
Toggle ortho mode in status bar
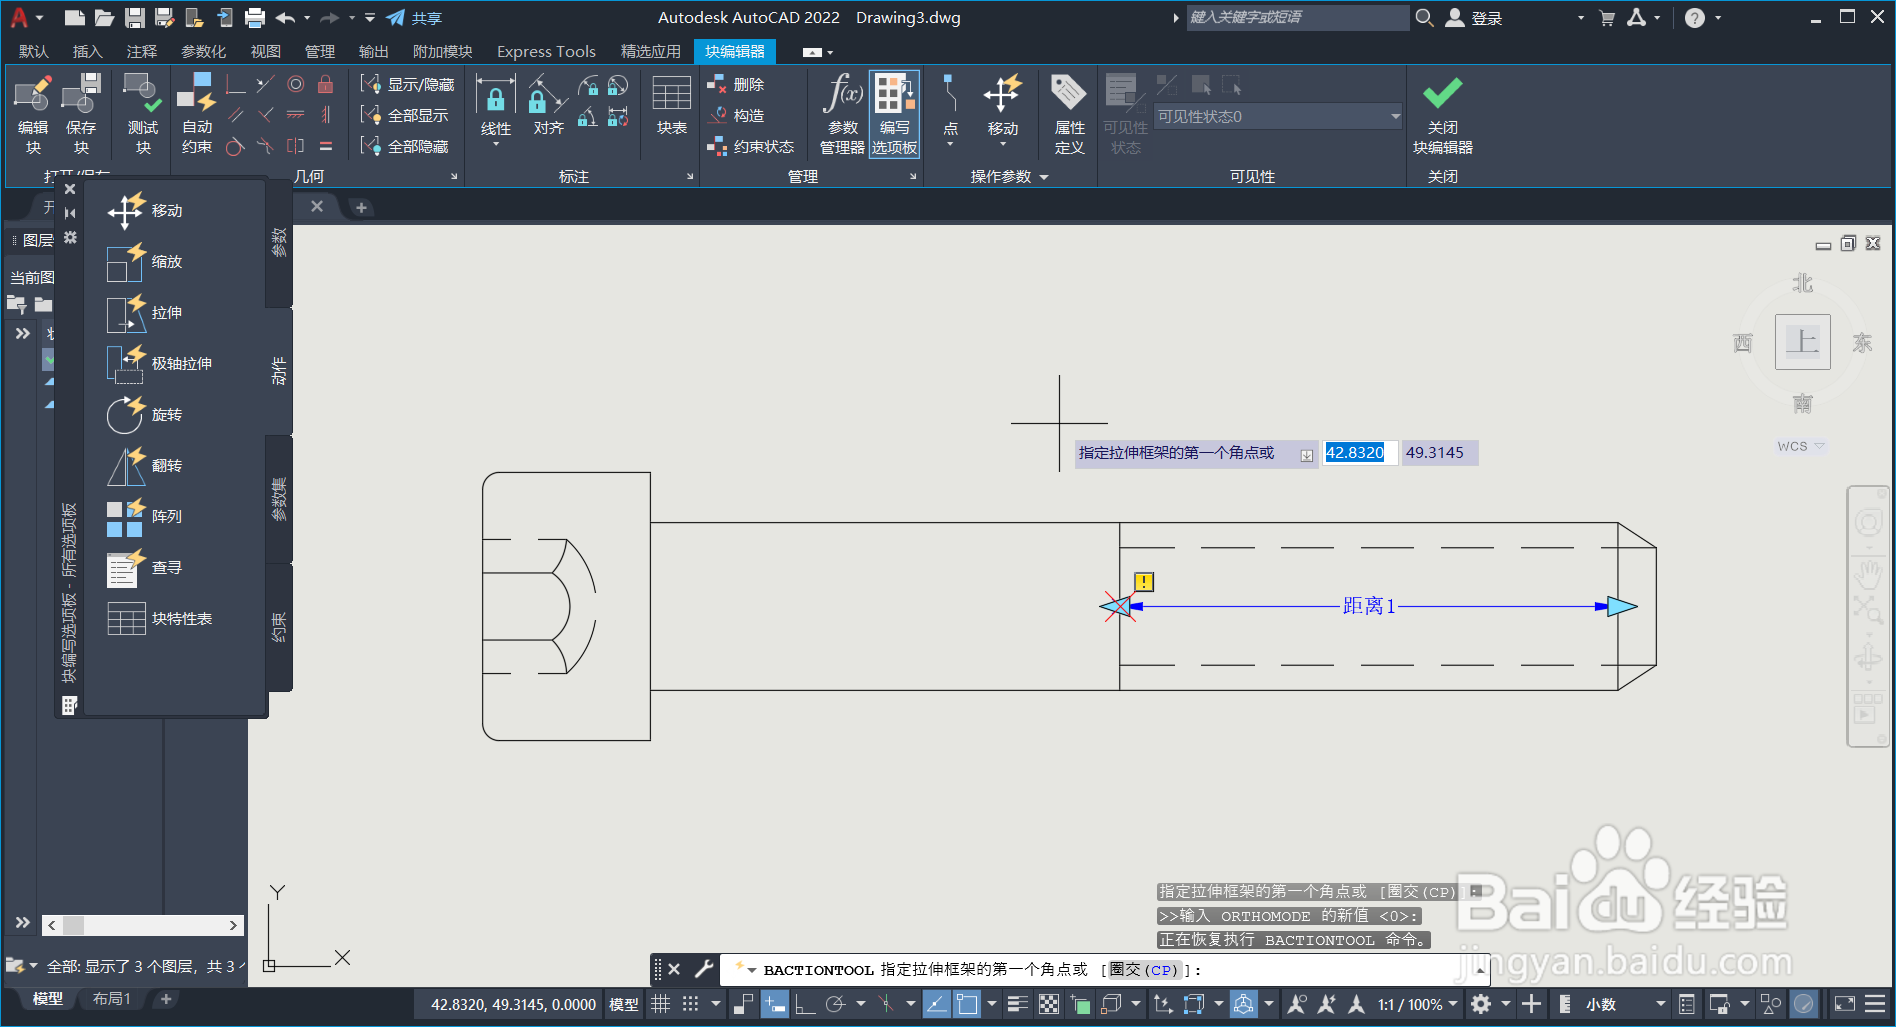pos(805,1004)
